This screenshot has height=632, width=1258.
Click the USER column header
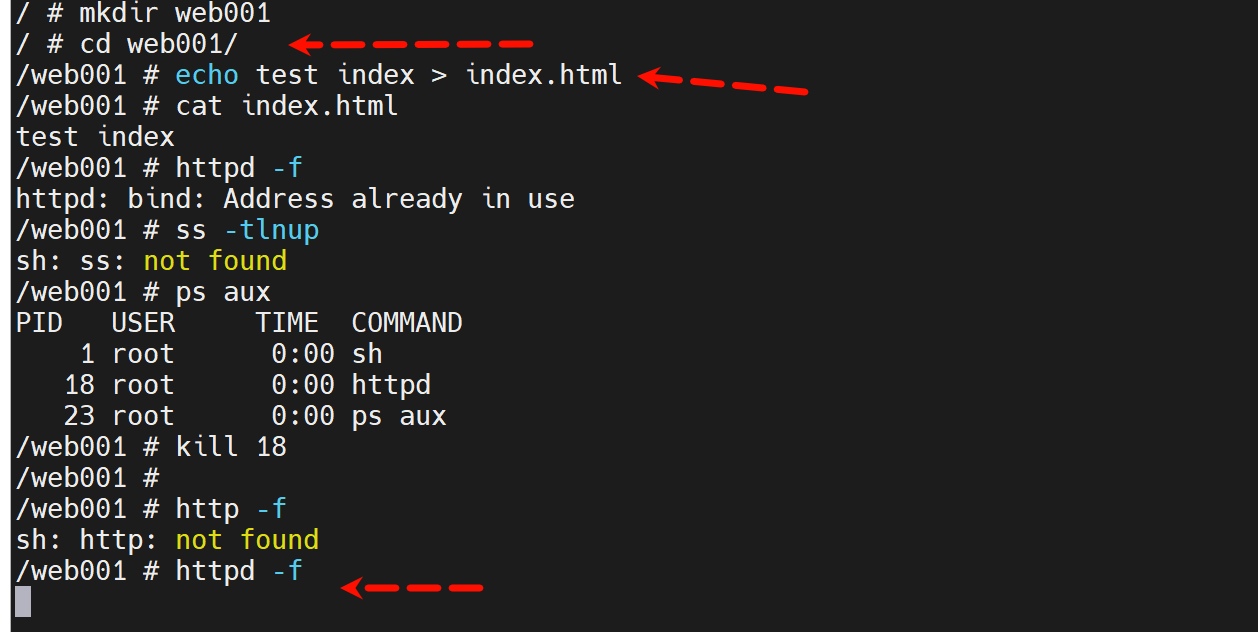pos(143,323)
